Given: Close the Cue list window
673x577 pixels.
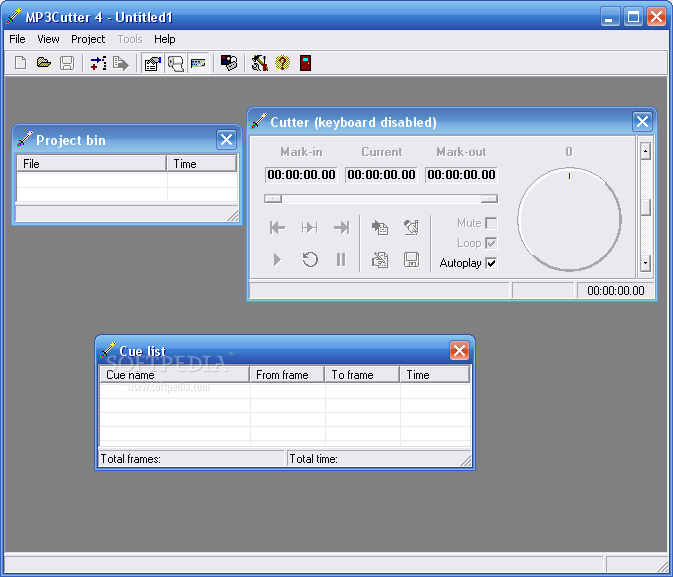Looking at the screenshot, I should click(x=459, y=350).
